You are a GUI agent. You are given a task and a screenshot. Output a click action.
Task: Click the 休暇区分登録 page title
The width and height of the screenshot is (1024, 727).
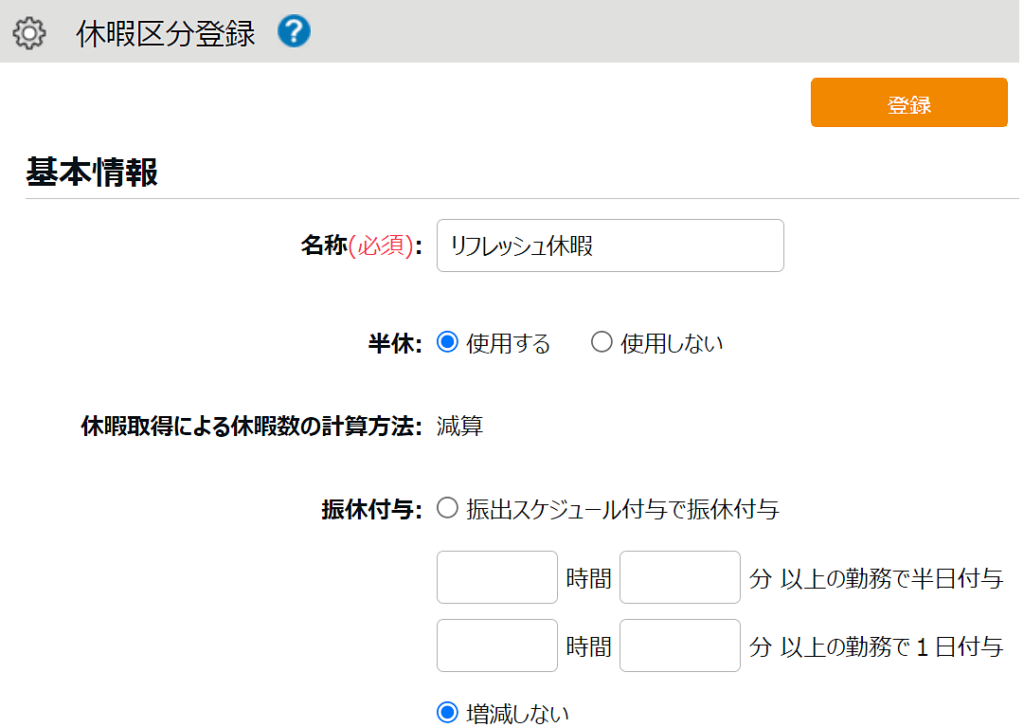tap(165, 33)
